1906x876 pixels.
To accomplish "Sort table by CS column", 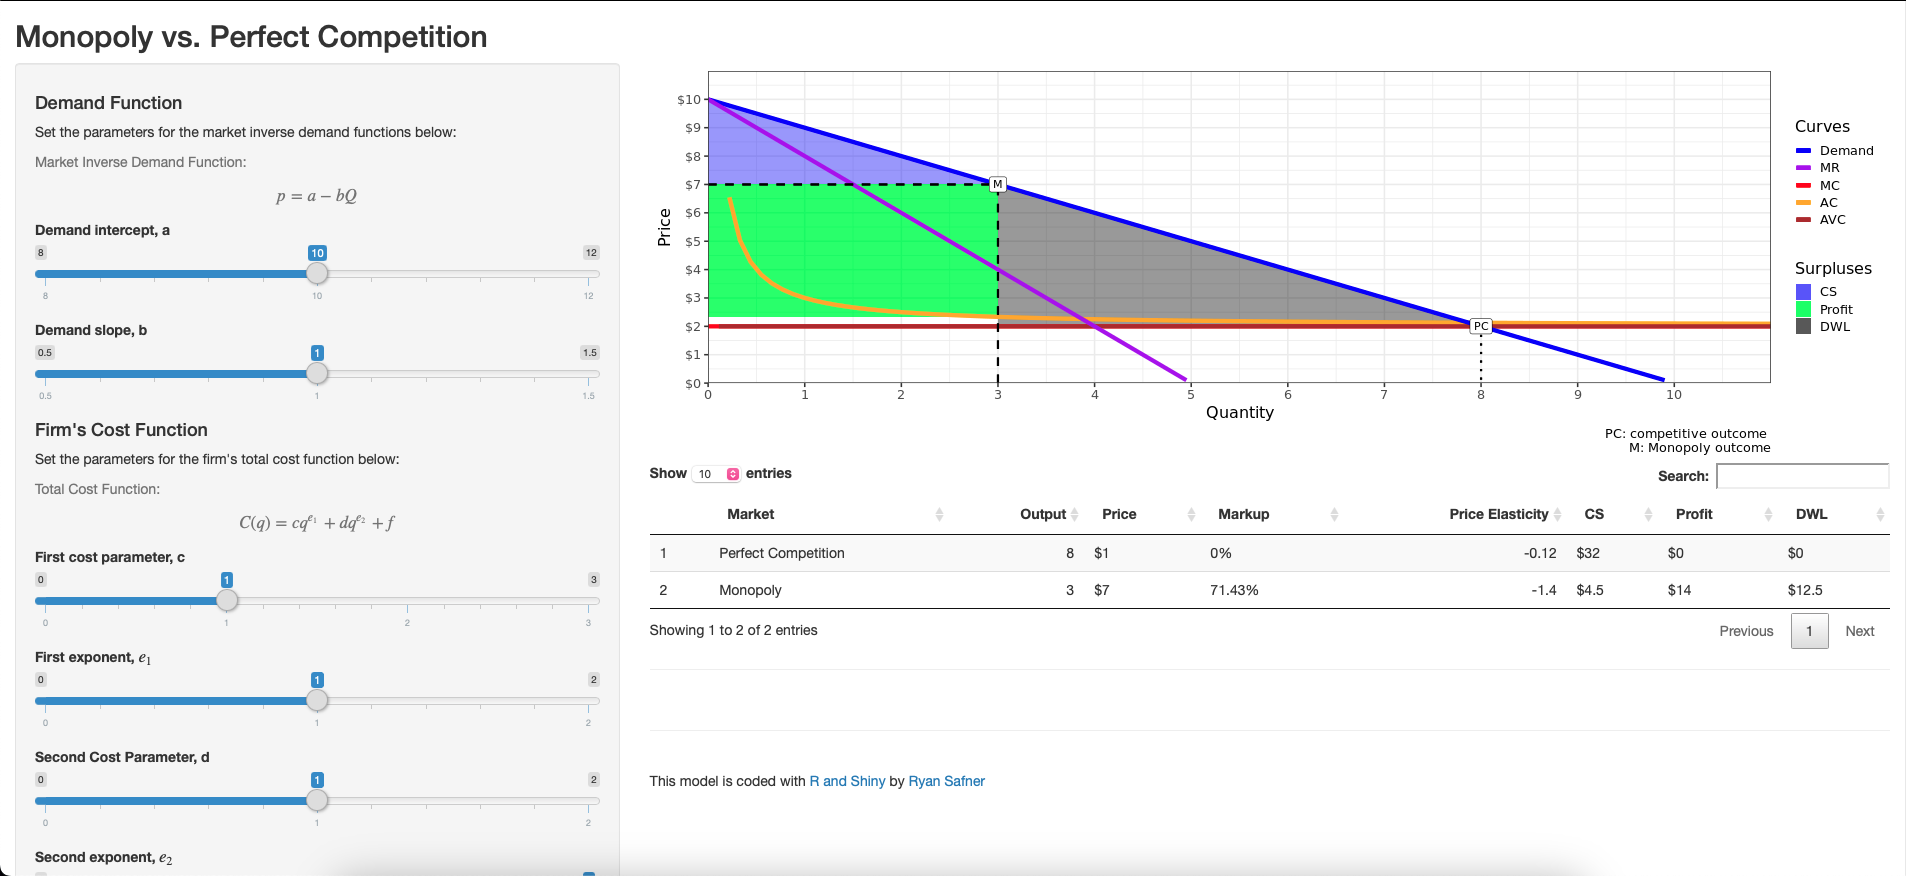I will pos(1594,514).
